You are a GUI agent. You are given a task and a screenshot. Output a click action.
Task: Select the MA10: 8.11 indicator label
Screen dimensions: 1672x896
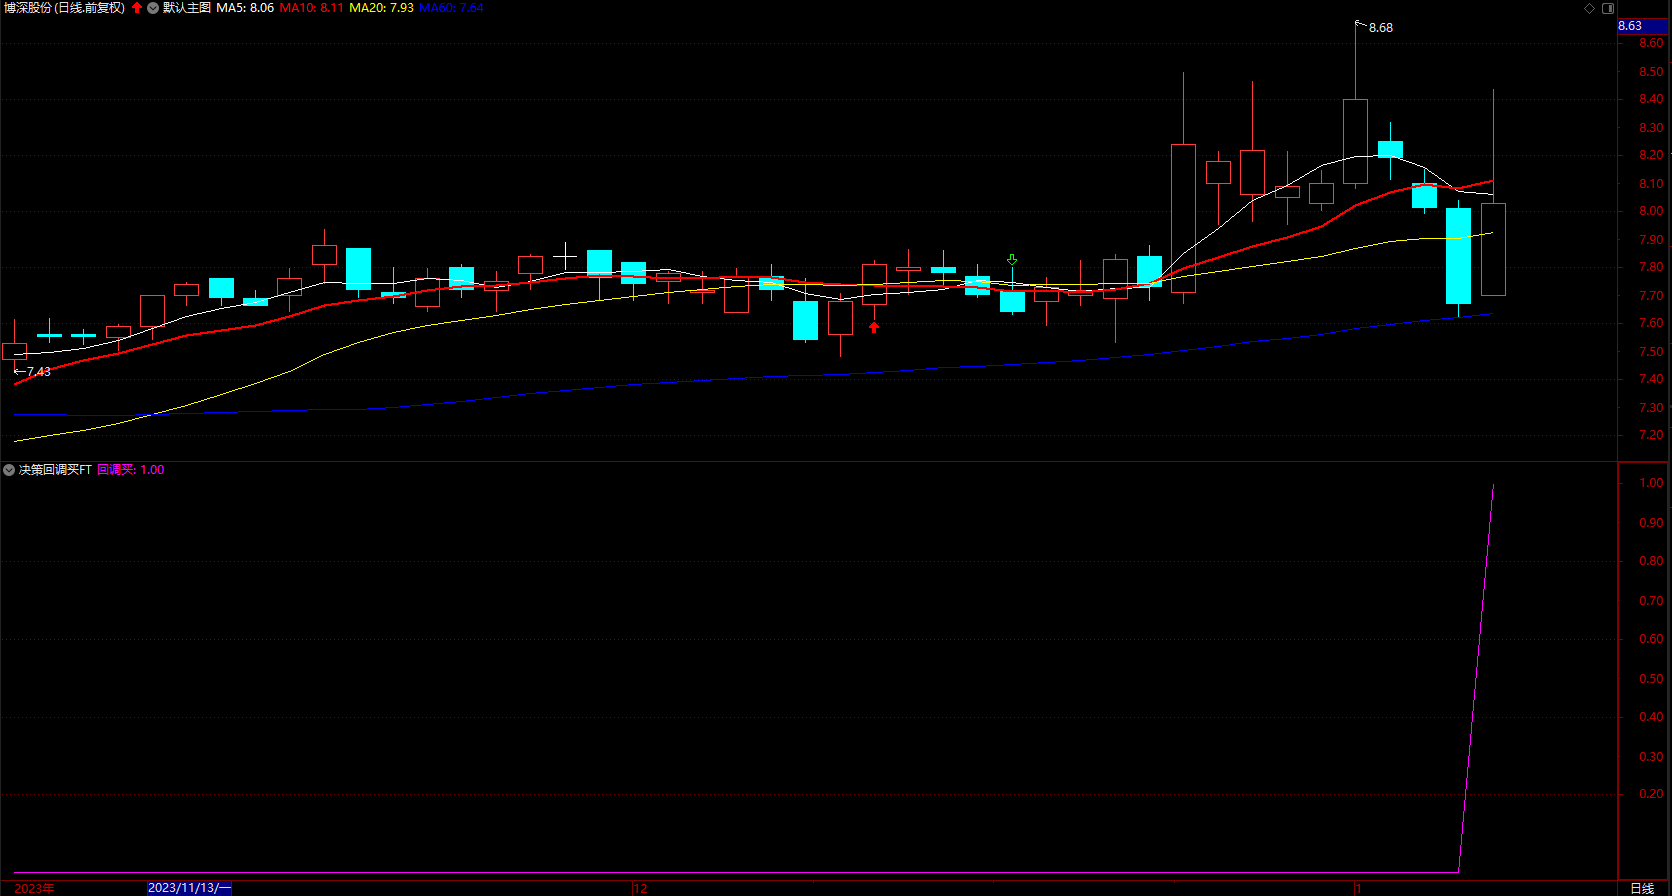click(x=311, y=8)
